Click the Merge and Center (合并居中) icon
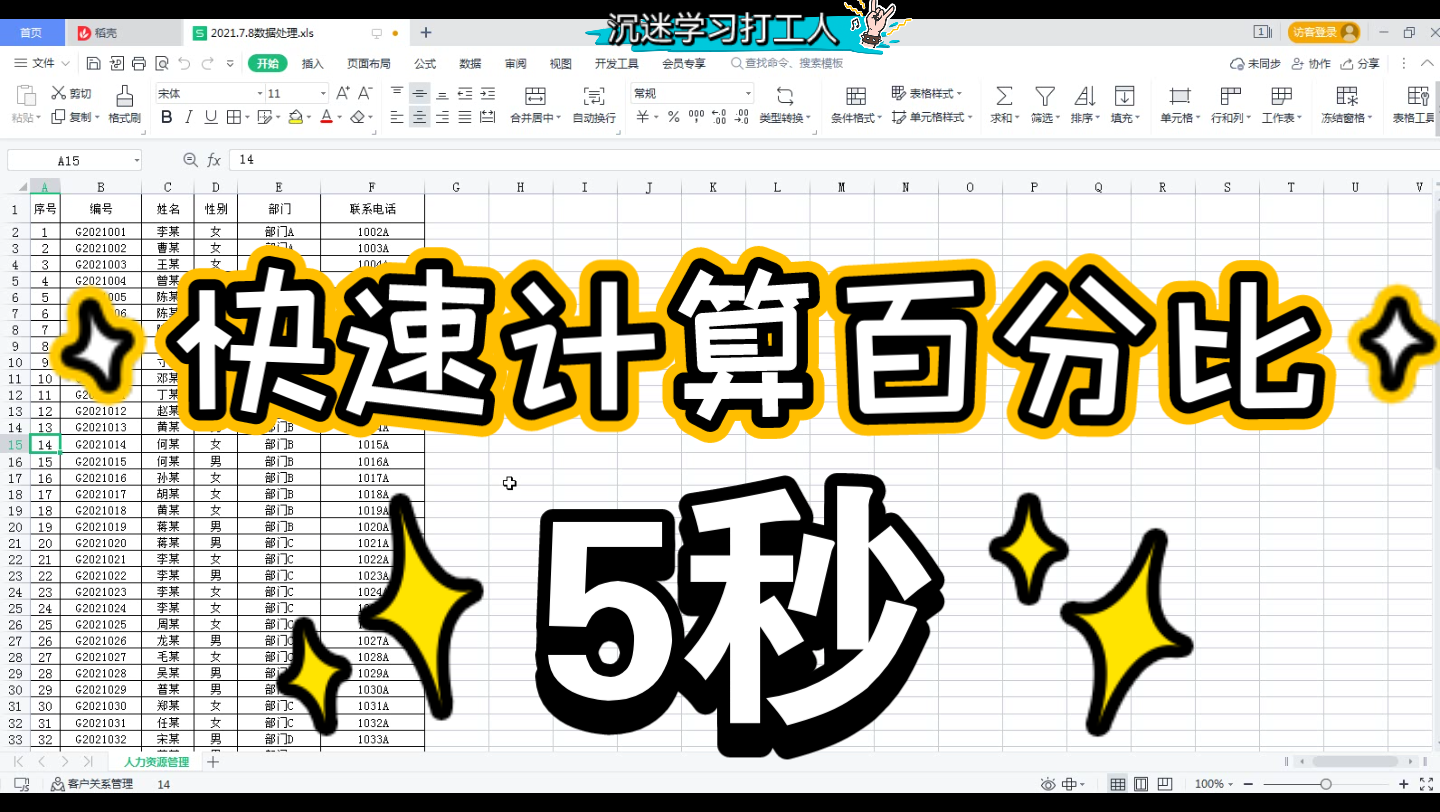The image size is (1440, 812). (x=535, y=96)
